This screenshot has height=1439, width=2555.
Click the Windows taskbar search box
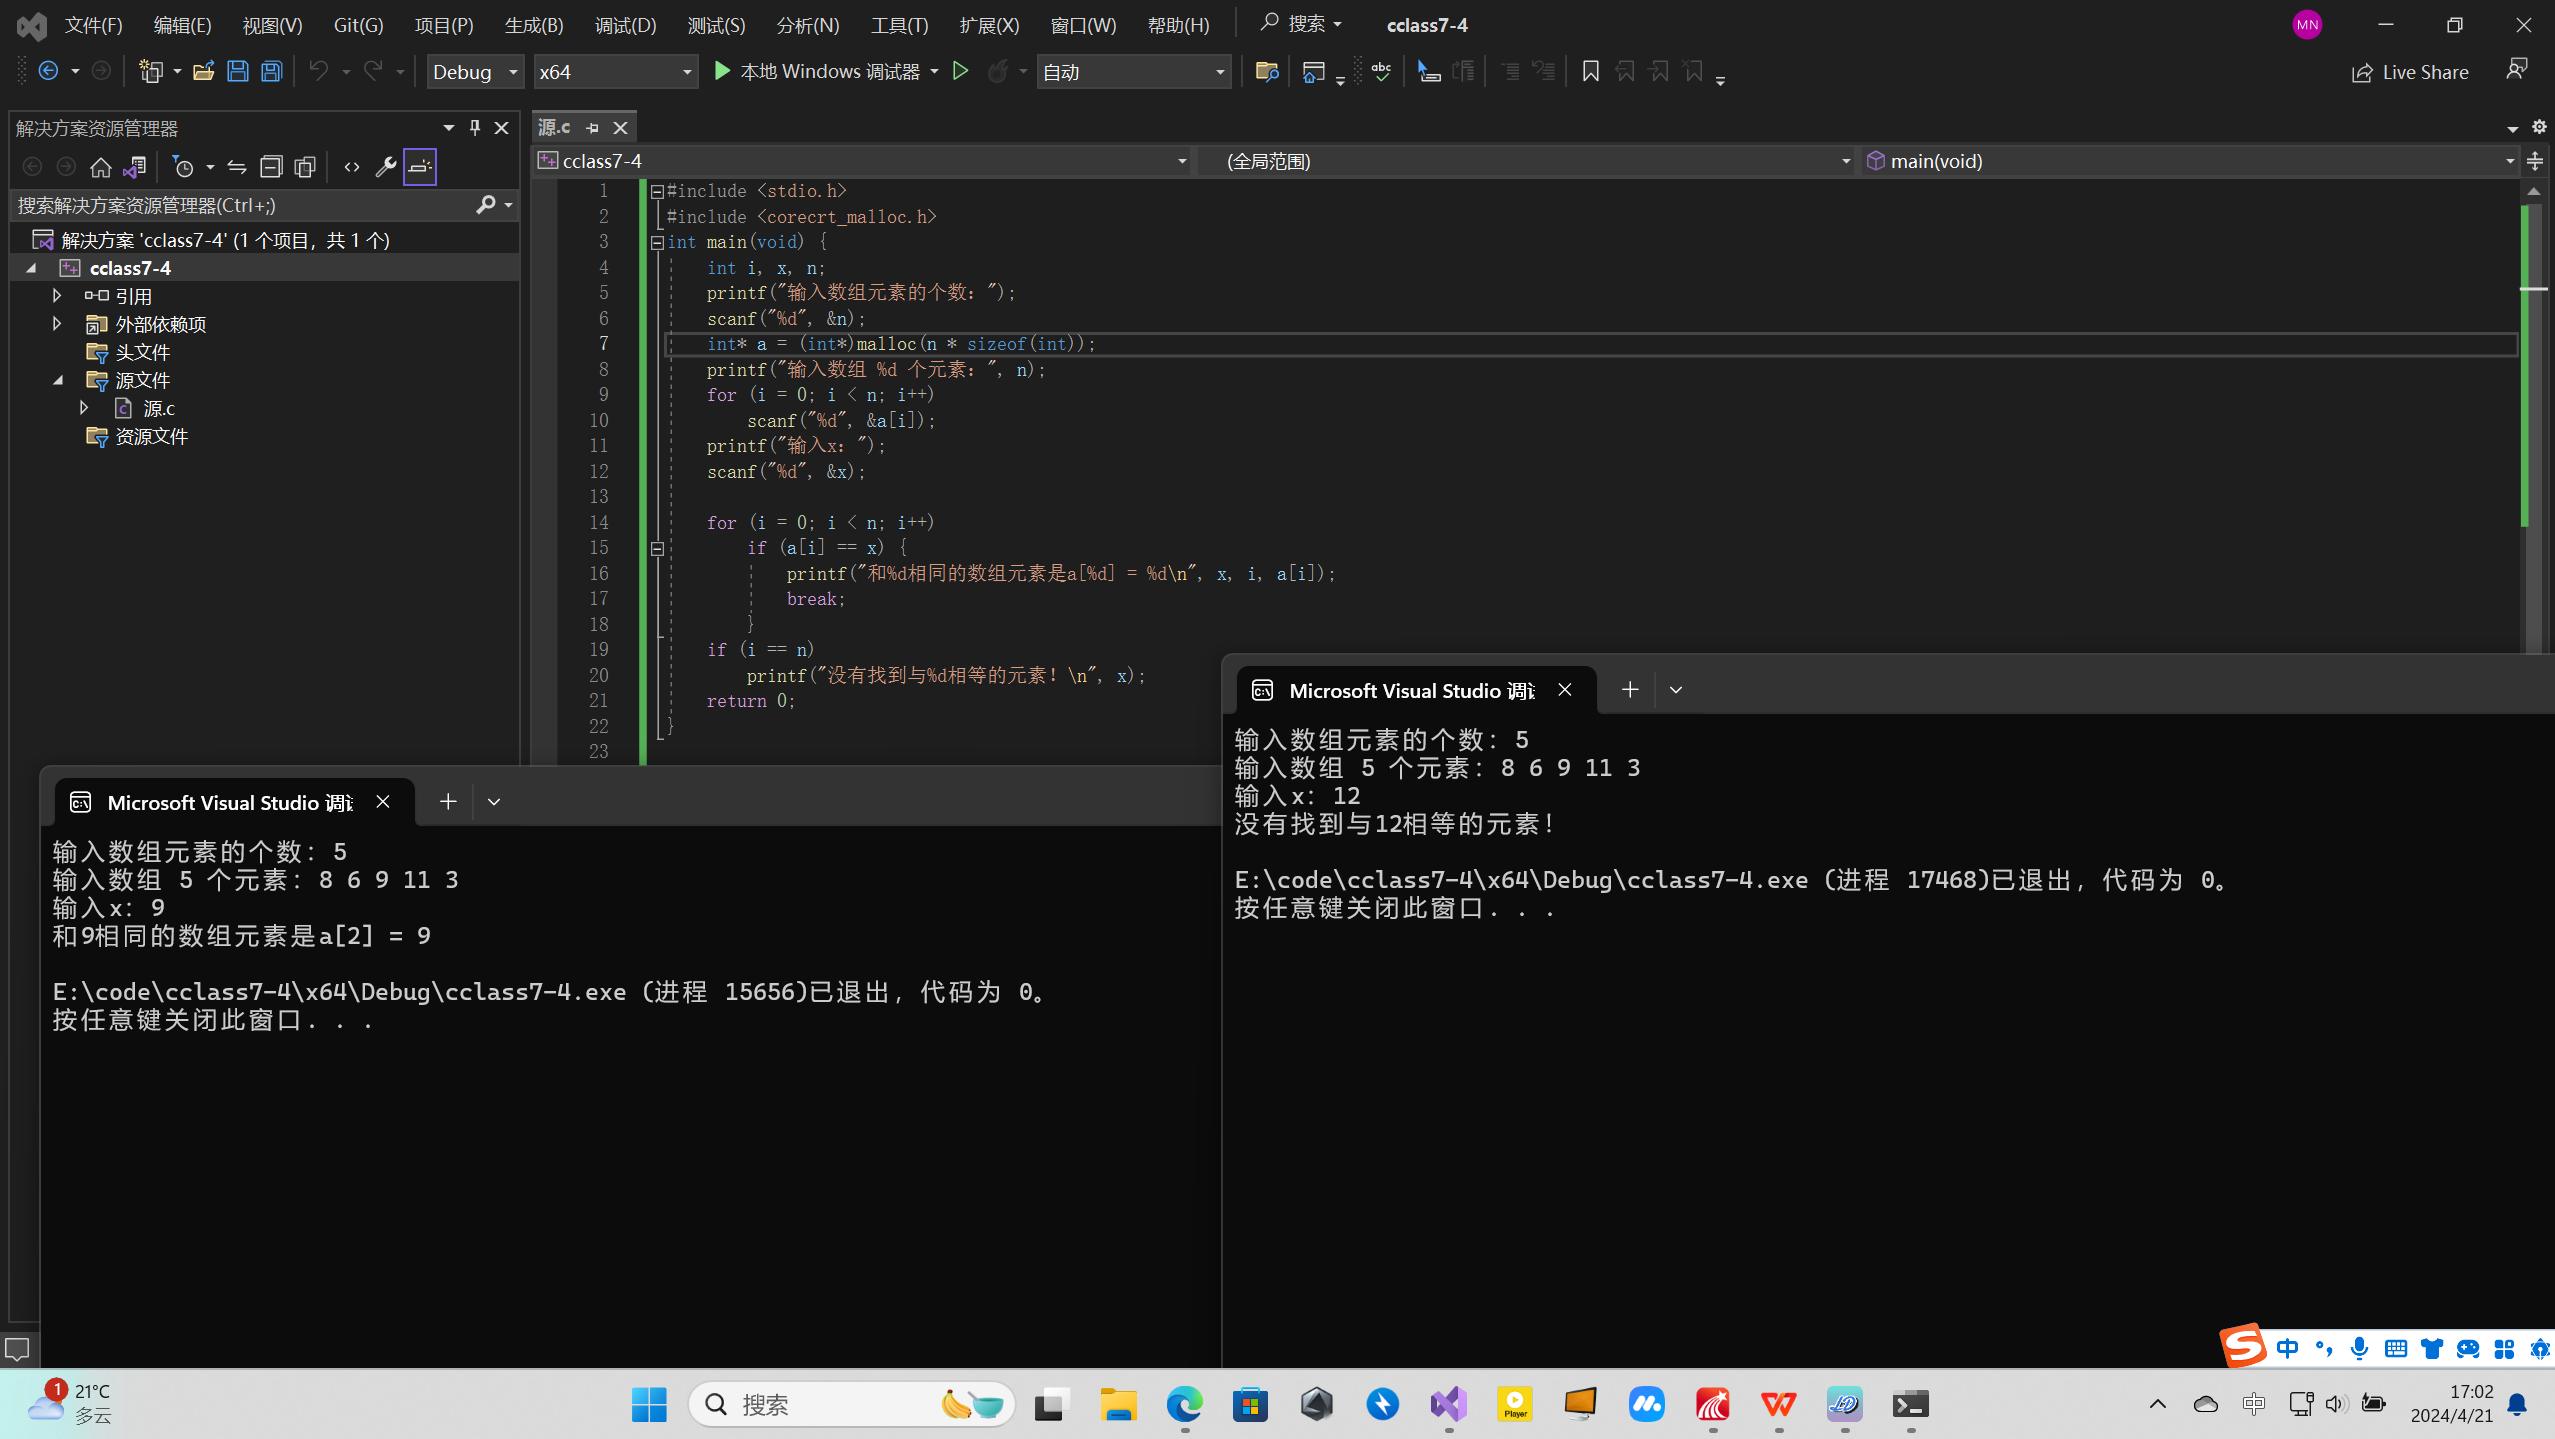click(x=852, y=1404)
